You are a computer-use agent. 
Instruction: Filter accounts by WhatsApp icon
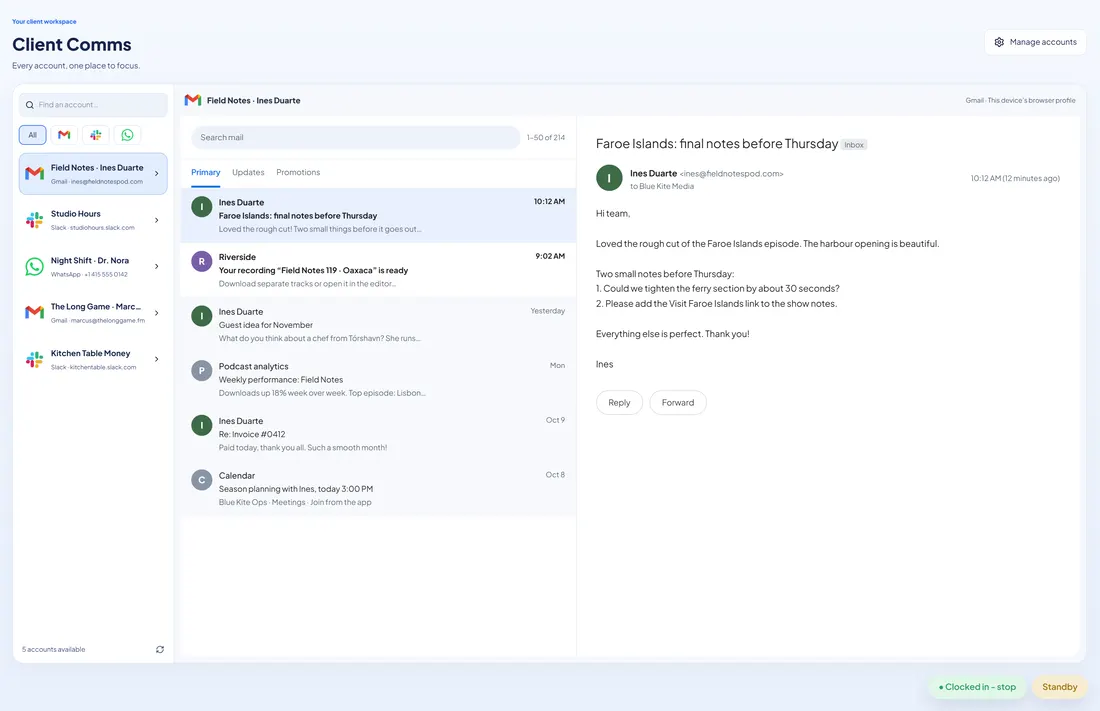tap(127, 135)
